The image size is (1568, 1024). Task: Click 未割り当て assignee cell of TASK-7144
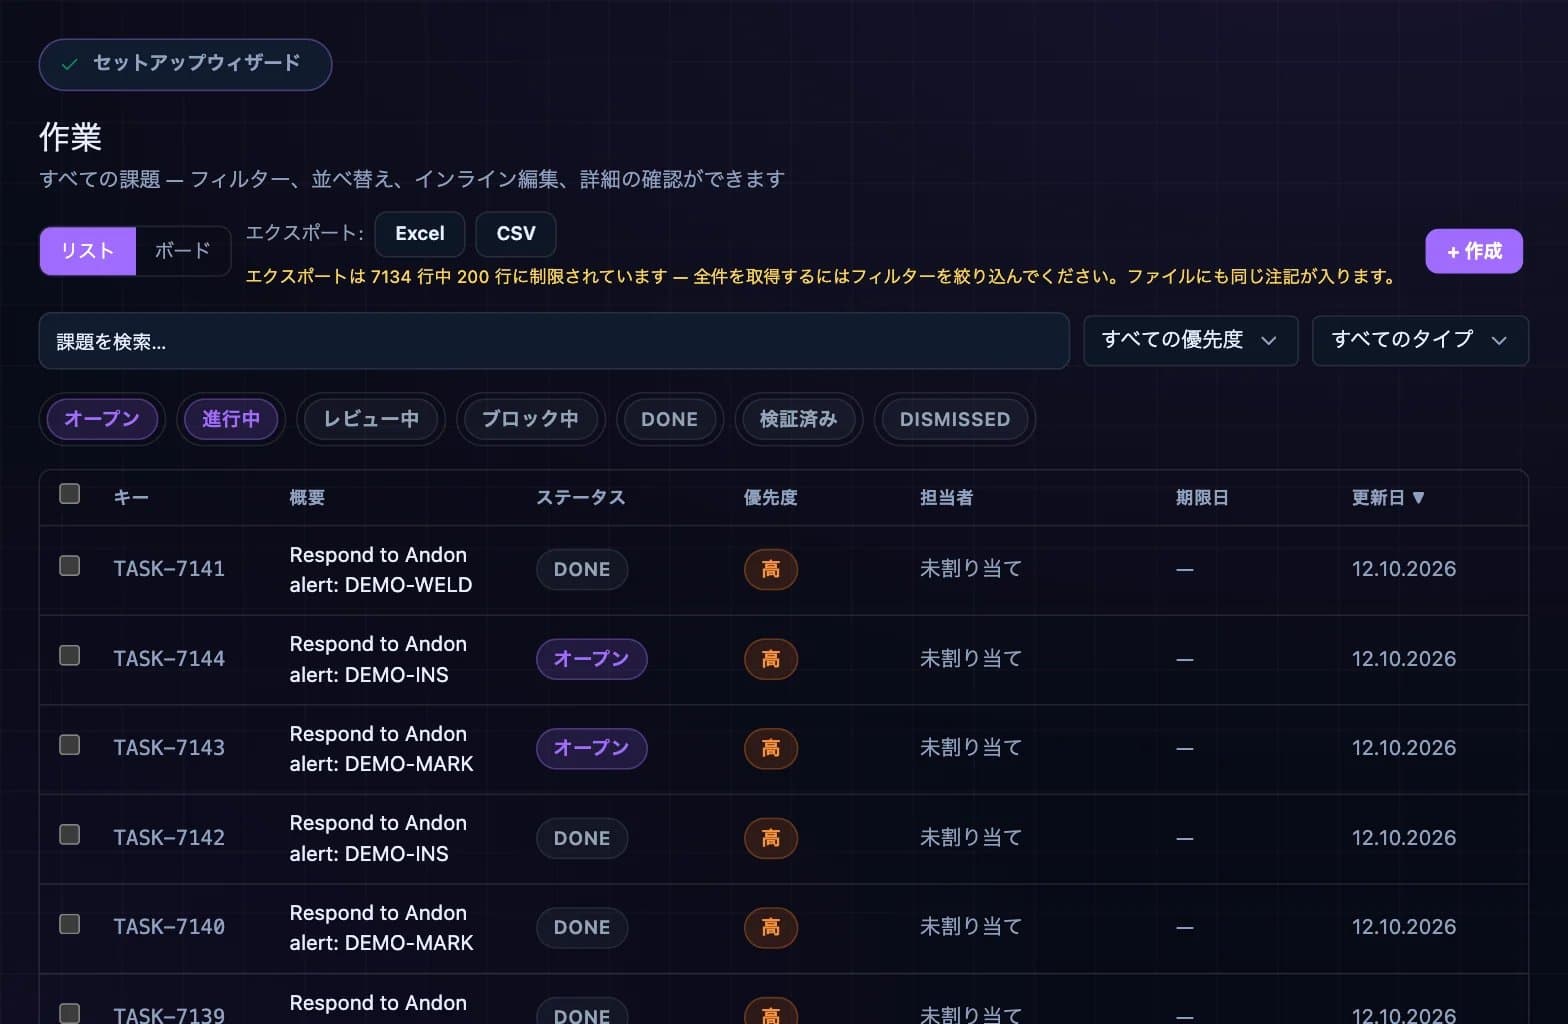pos(971,659)
